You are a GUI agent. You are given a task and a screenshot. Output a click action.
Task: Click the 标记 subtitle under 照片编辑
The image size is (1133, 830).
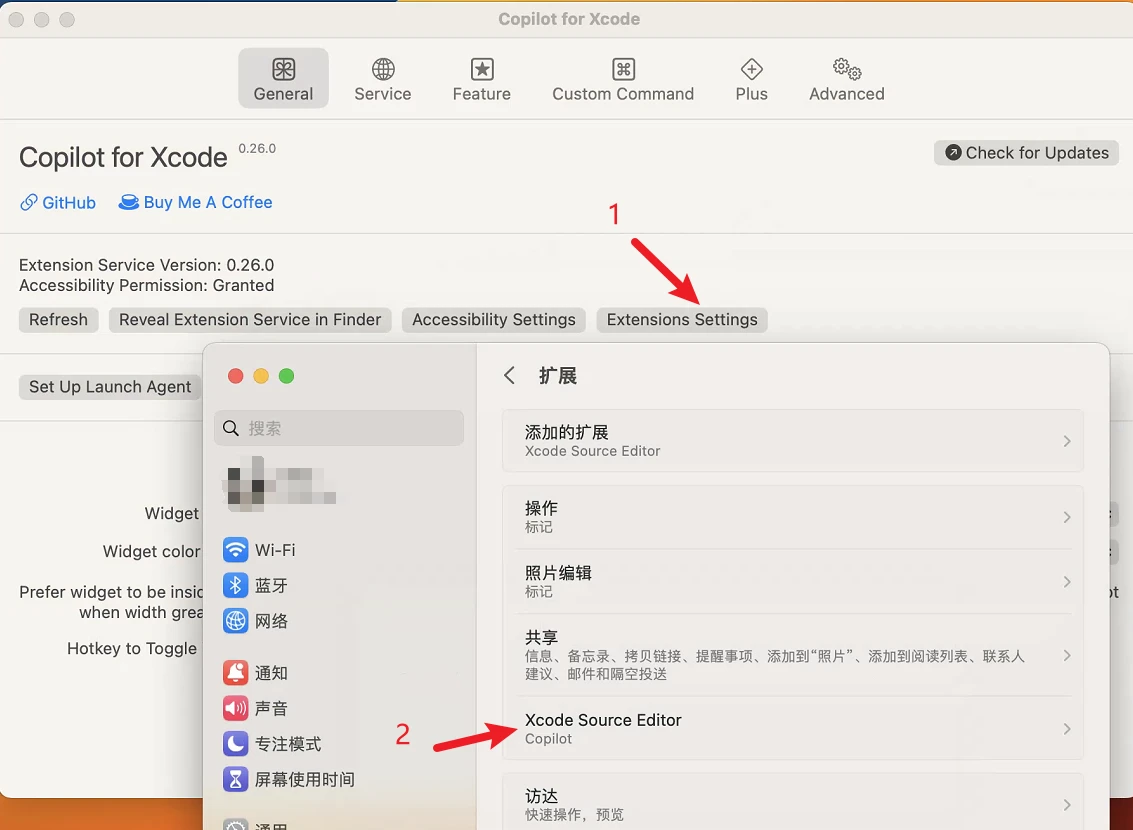point(539,592)
